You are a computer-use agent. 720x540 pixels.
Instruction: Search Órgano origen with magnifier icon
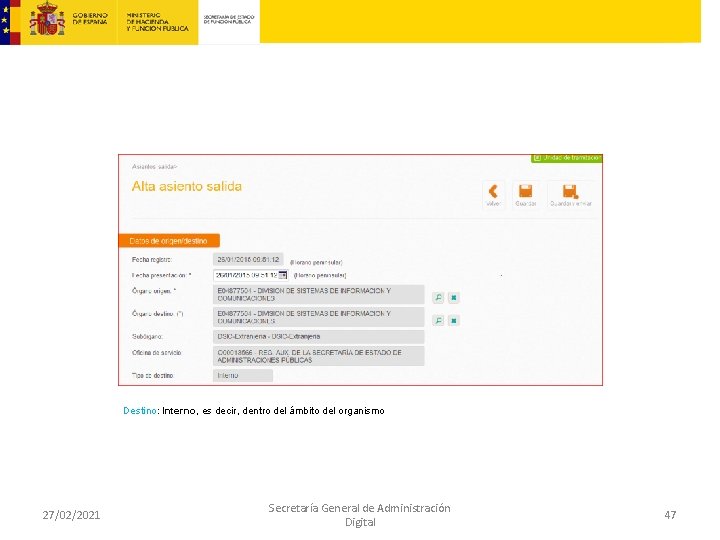[x=439, y=298]
